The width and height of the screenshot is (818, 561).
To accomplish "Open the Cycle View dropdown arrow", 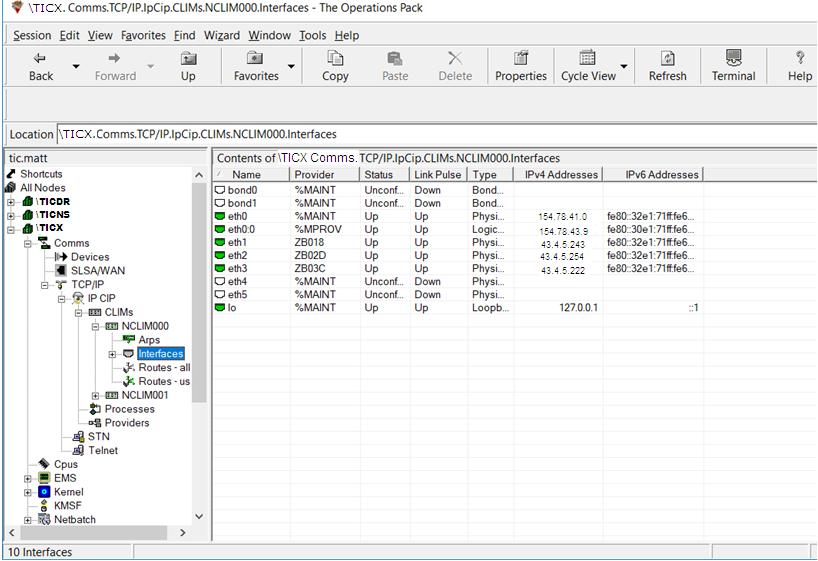I will click(x=624, y=67).
